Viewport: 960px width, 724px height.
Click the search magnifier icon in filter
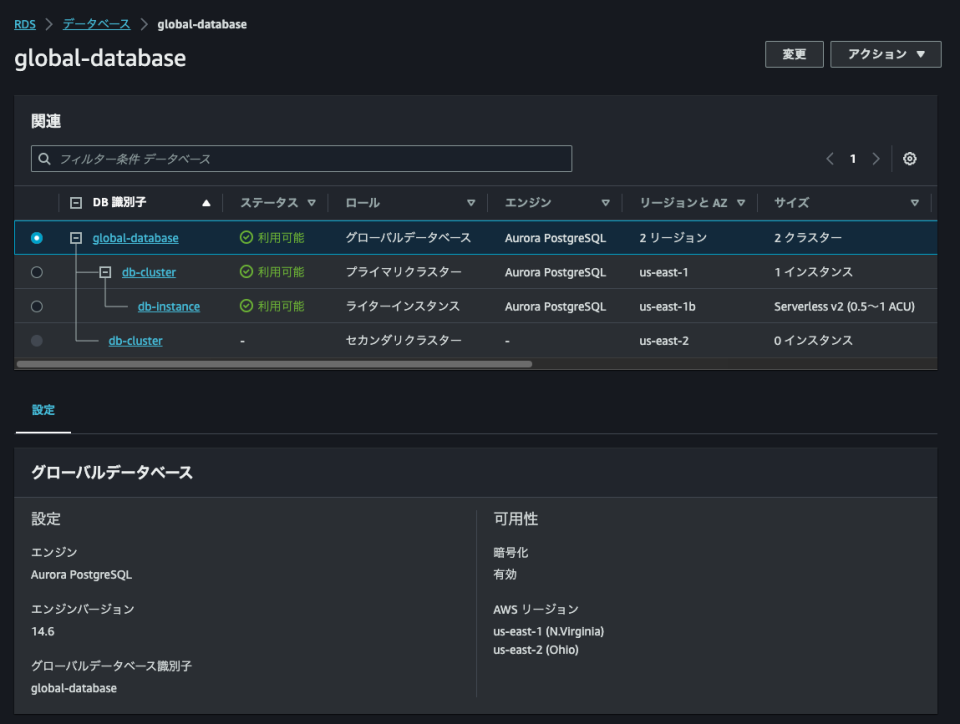44,159
